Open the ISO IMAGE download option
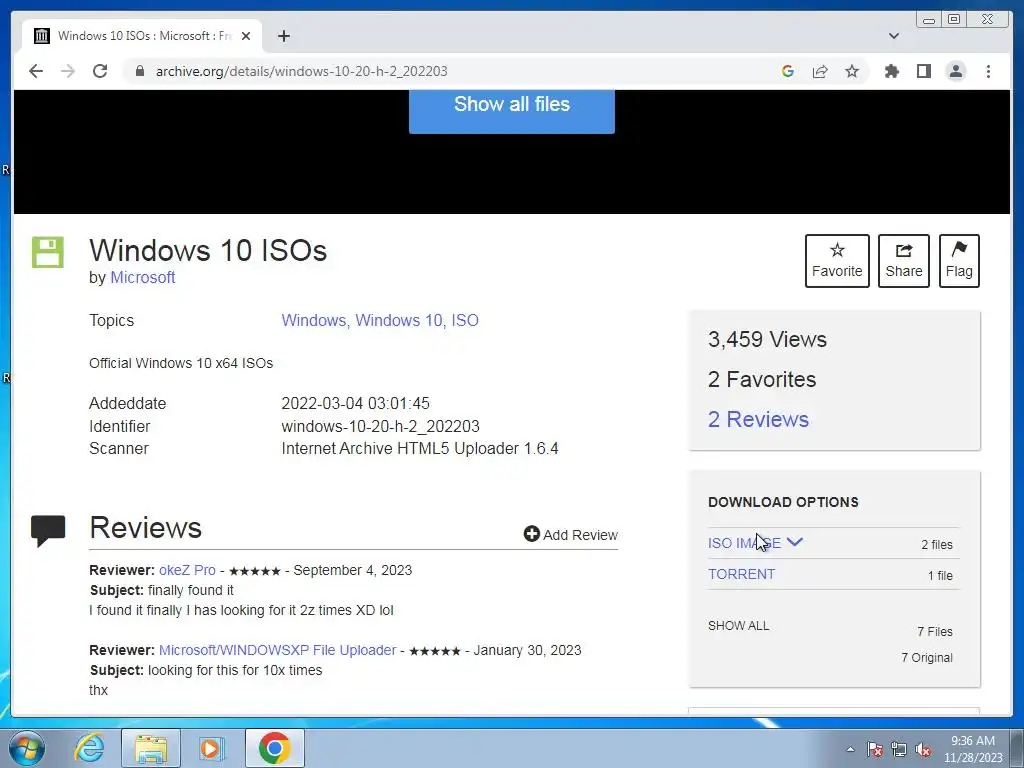The image size is (1024, 768). click(744, 543)
